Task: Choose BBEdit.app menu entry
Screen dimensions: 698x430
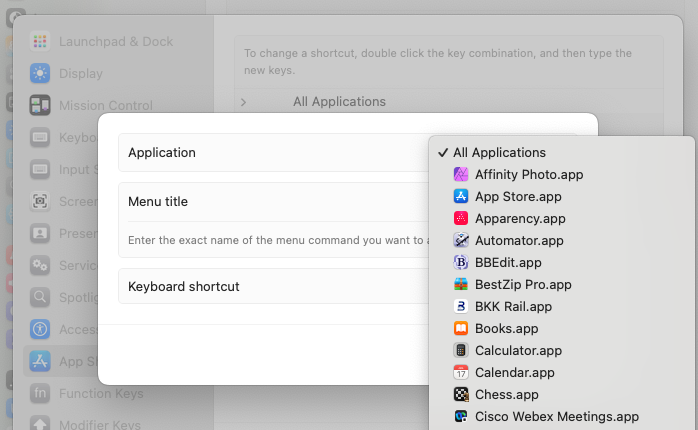Action: [561, 263]
